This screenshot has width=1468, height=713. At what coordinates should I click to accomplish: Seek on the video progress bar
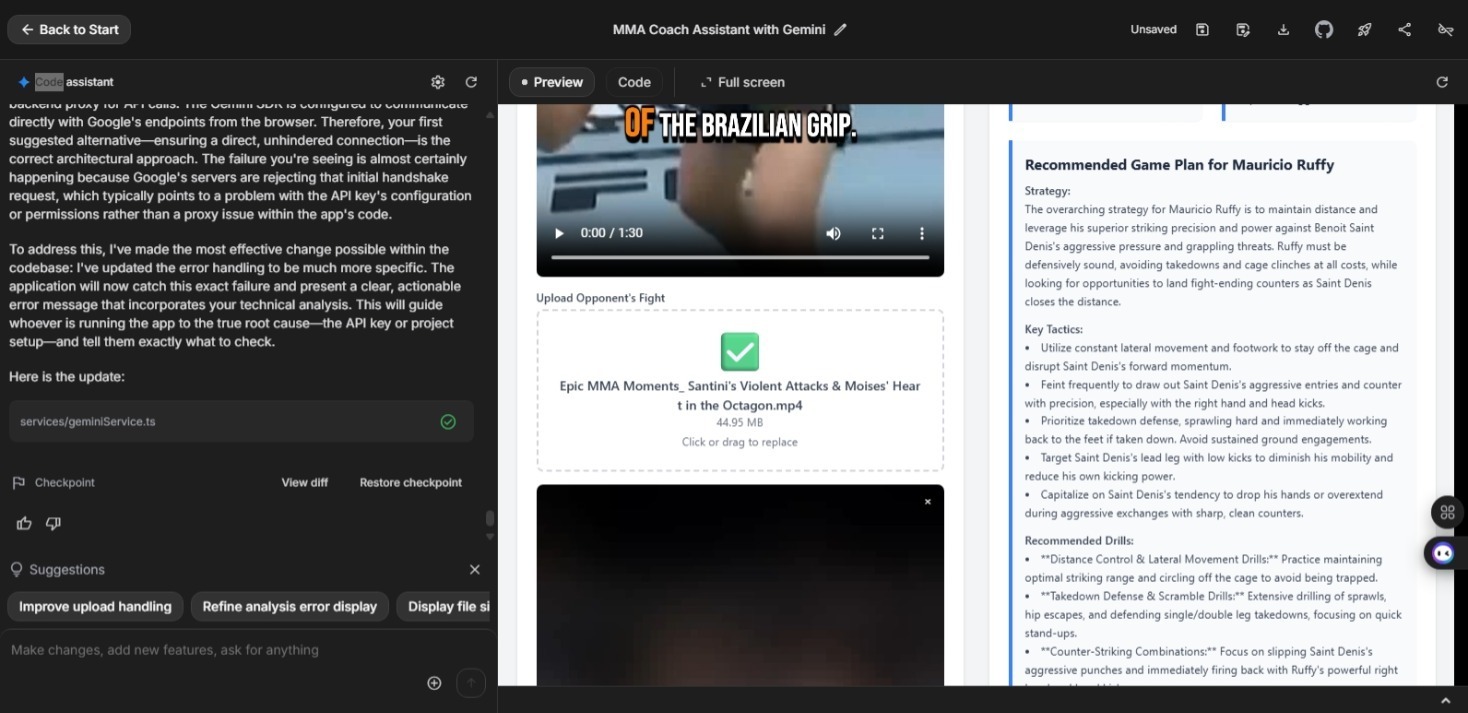740,258
